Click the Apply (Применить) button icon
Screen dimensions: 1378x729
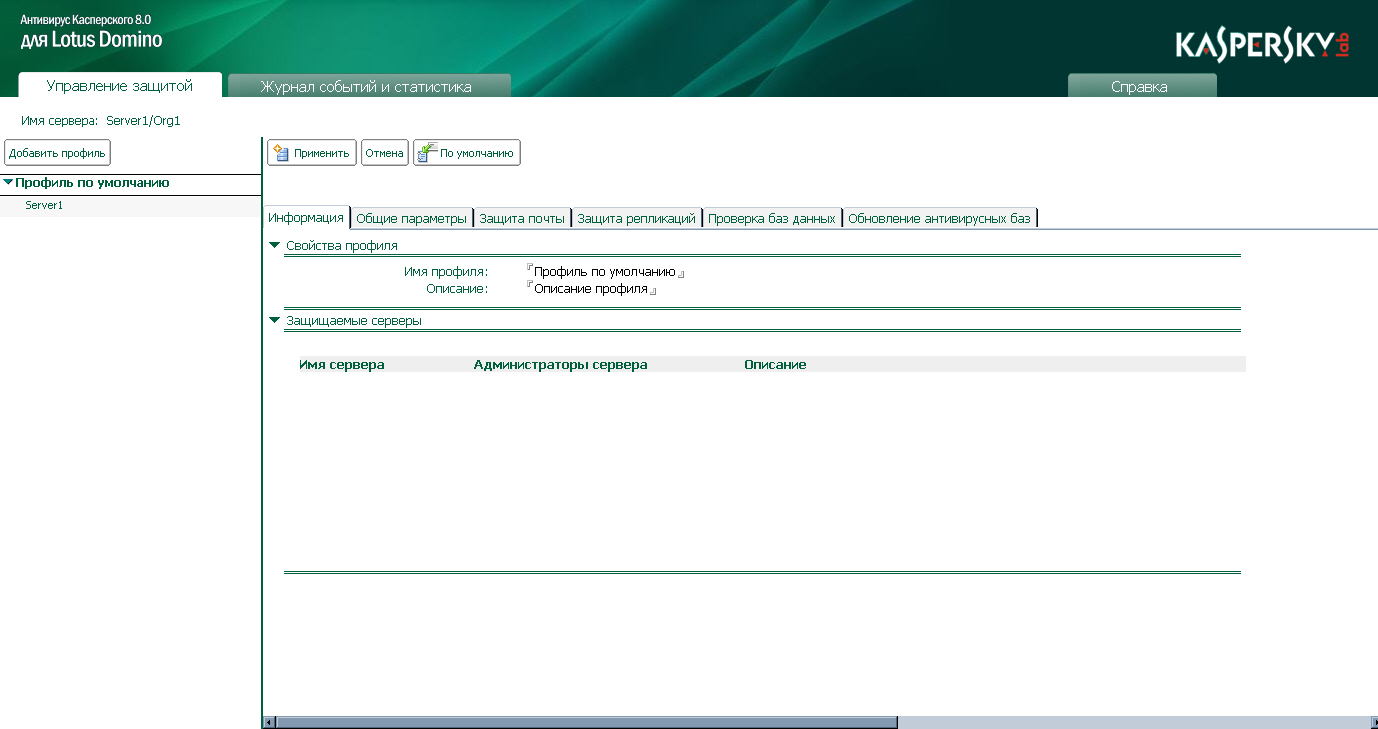[x=281, y=153]
